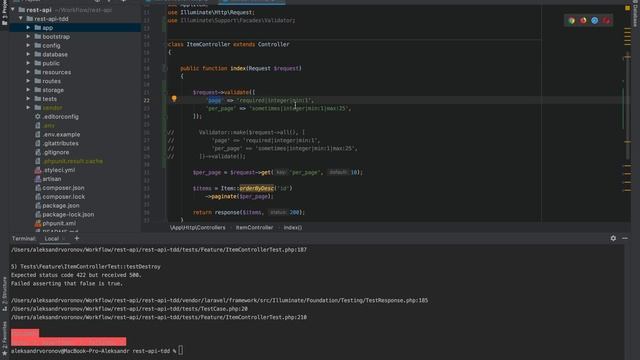Viewport: 640px width, 360px height.
Task: Select the .env file
Action: (48, 126)
